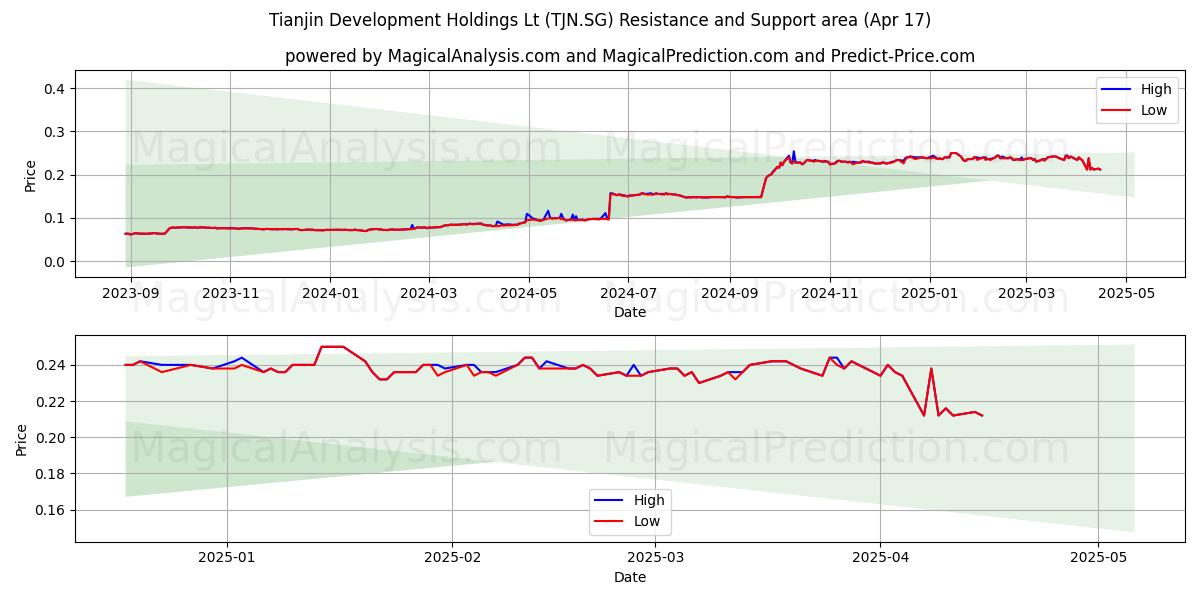The height and width of the screenshot is (600, 1200).
Task: Click the '2025-03' tick label on bottom chart
Action: [x=656, y=559]
